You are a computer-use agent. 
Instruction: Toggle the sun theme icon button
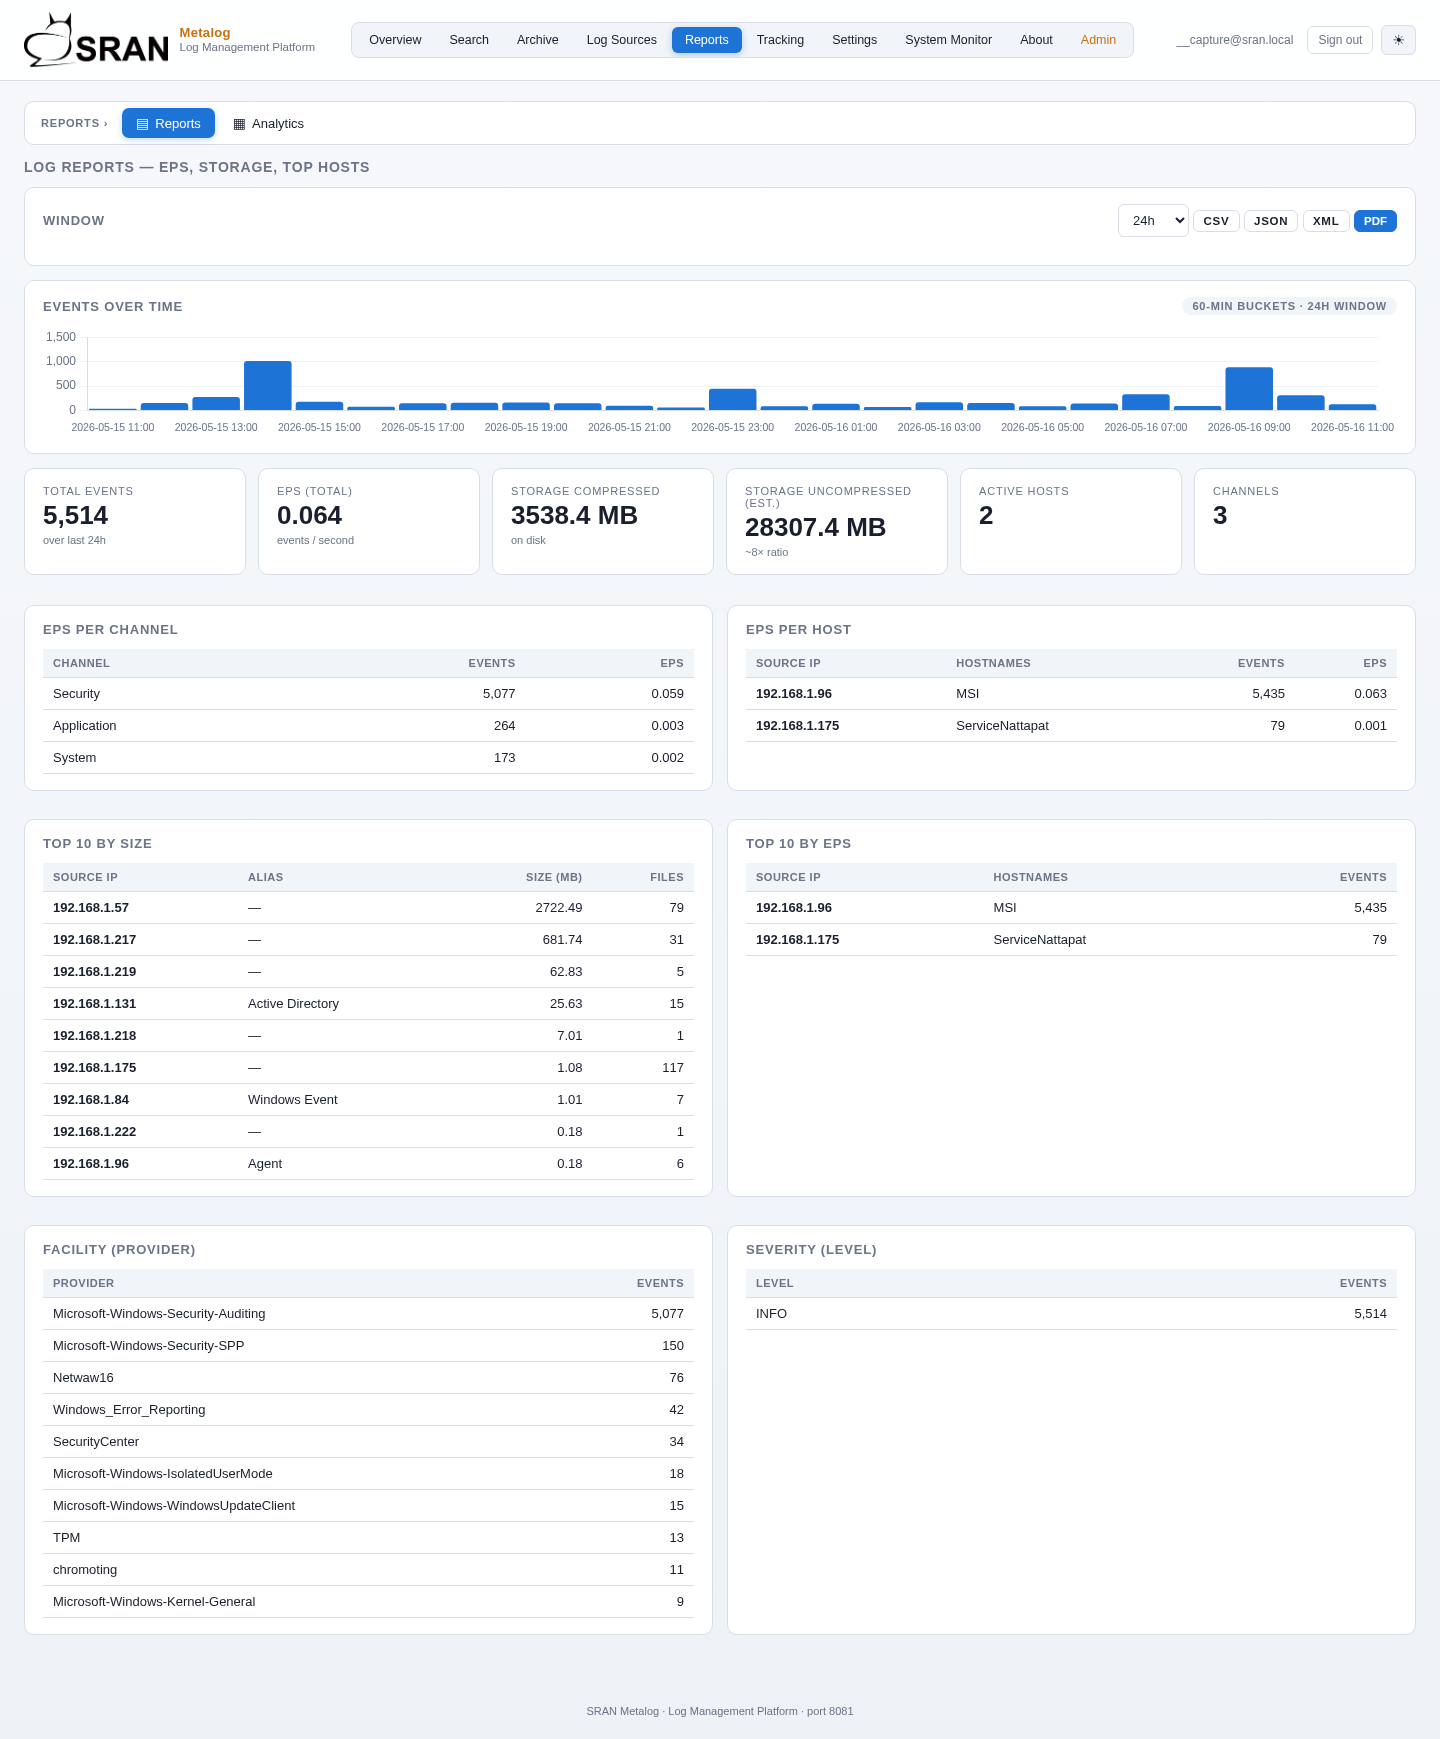pos(1398,40)
